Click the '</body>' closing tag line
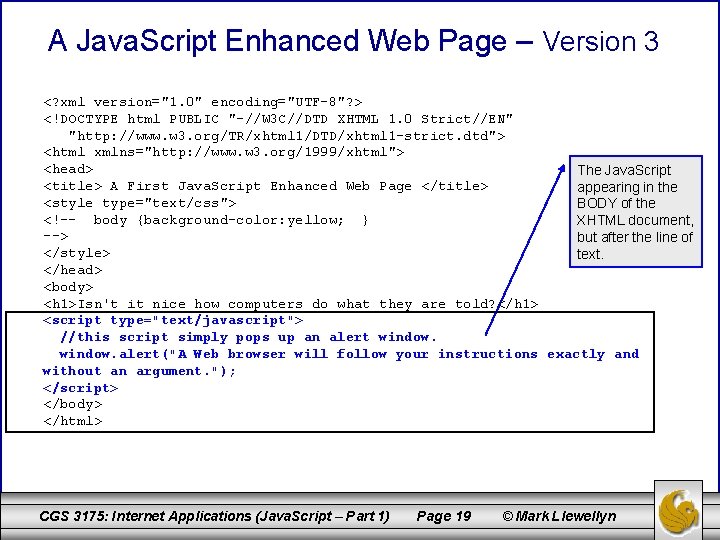This screenshot has height=540, width=720. pyautogui.click(x=73, y=405)
